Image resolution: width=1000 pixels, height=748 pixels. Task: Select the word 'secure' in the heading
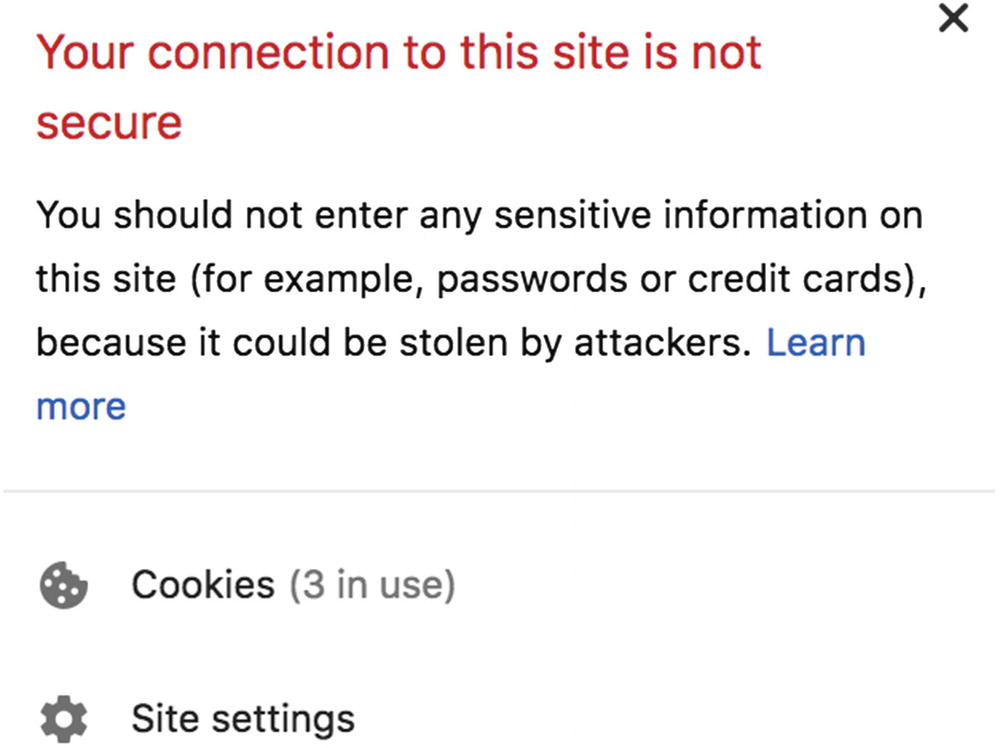109,124
